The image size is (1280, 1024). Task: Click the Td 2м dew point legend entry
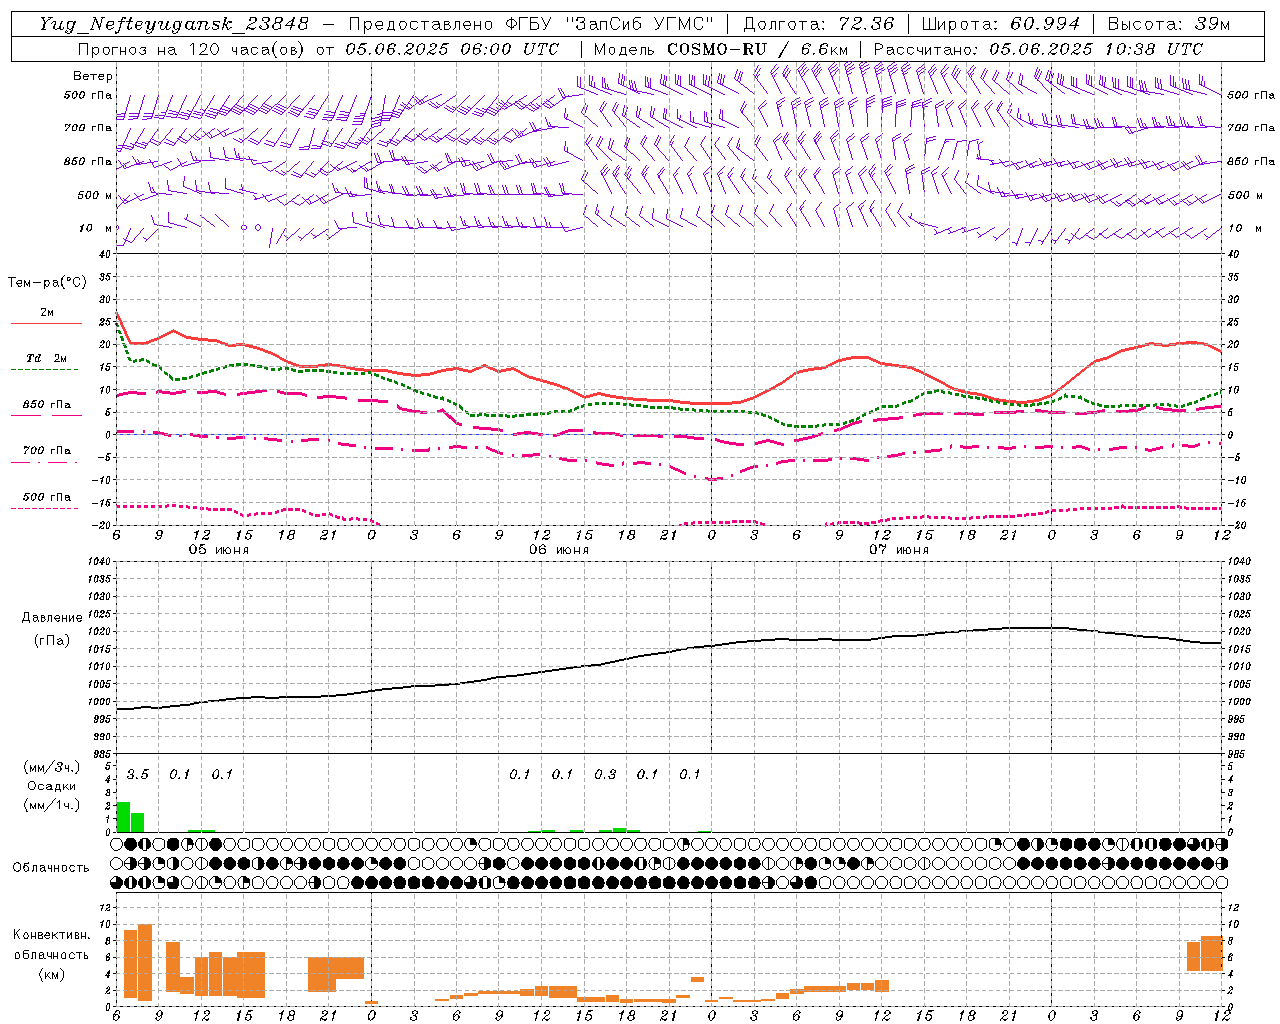[x=46, y=358]
